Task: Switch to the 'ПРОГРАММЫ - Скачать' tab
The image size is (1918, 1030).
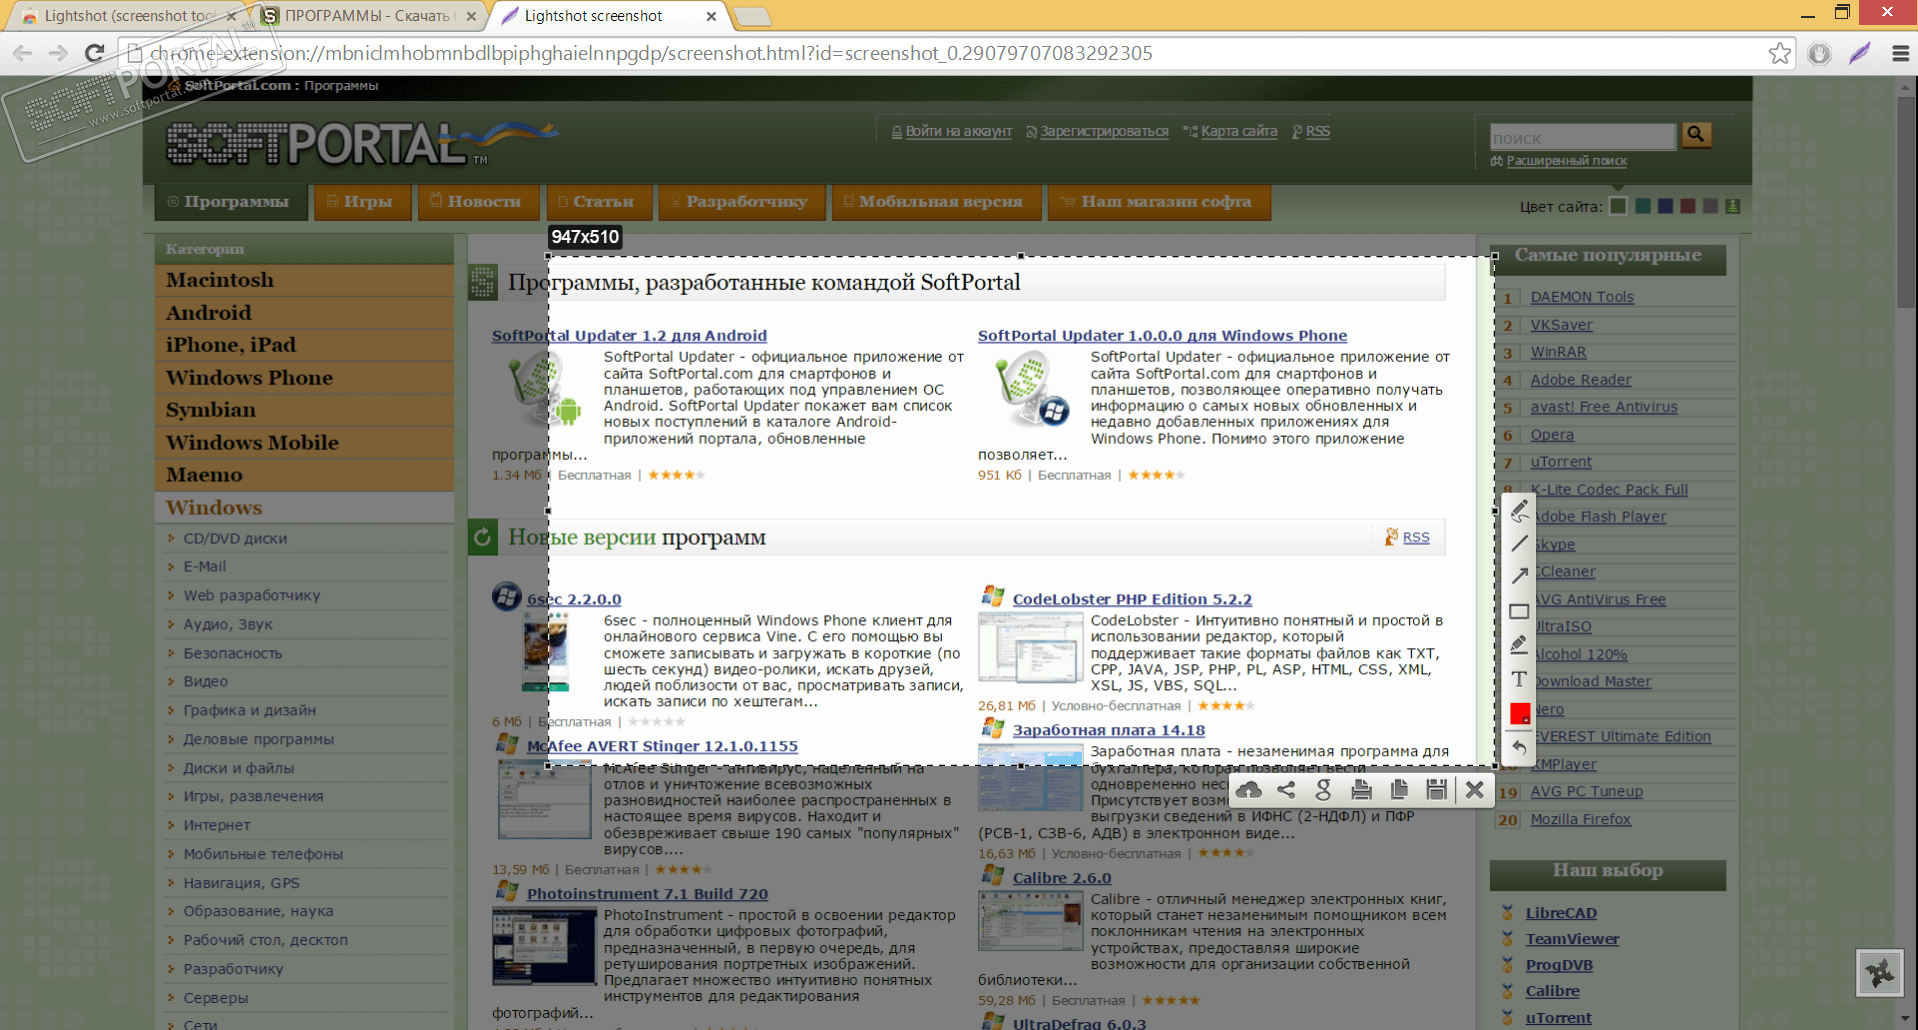Action: pos(367,16)
